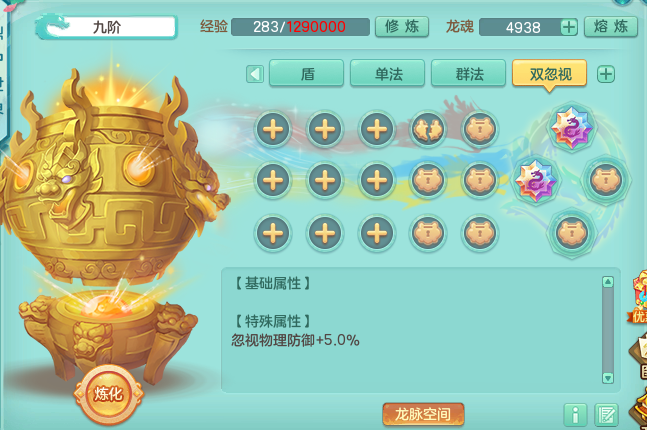Click the first empty plus slot in the top row
Screen dimensions: 647x430
coord(273,129)
